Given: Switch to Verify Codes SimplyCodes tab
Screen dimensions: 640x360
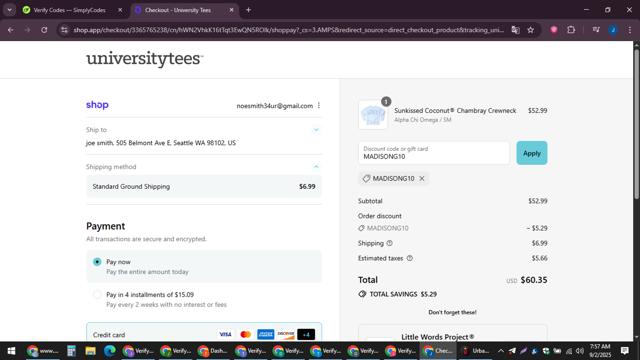Looking at the screenshot, I should coord(69,10).
